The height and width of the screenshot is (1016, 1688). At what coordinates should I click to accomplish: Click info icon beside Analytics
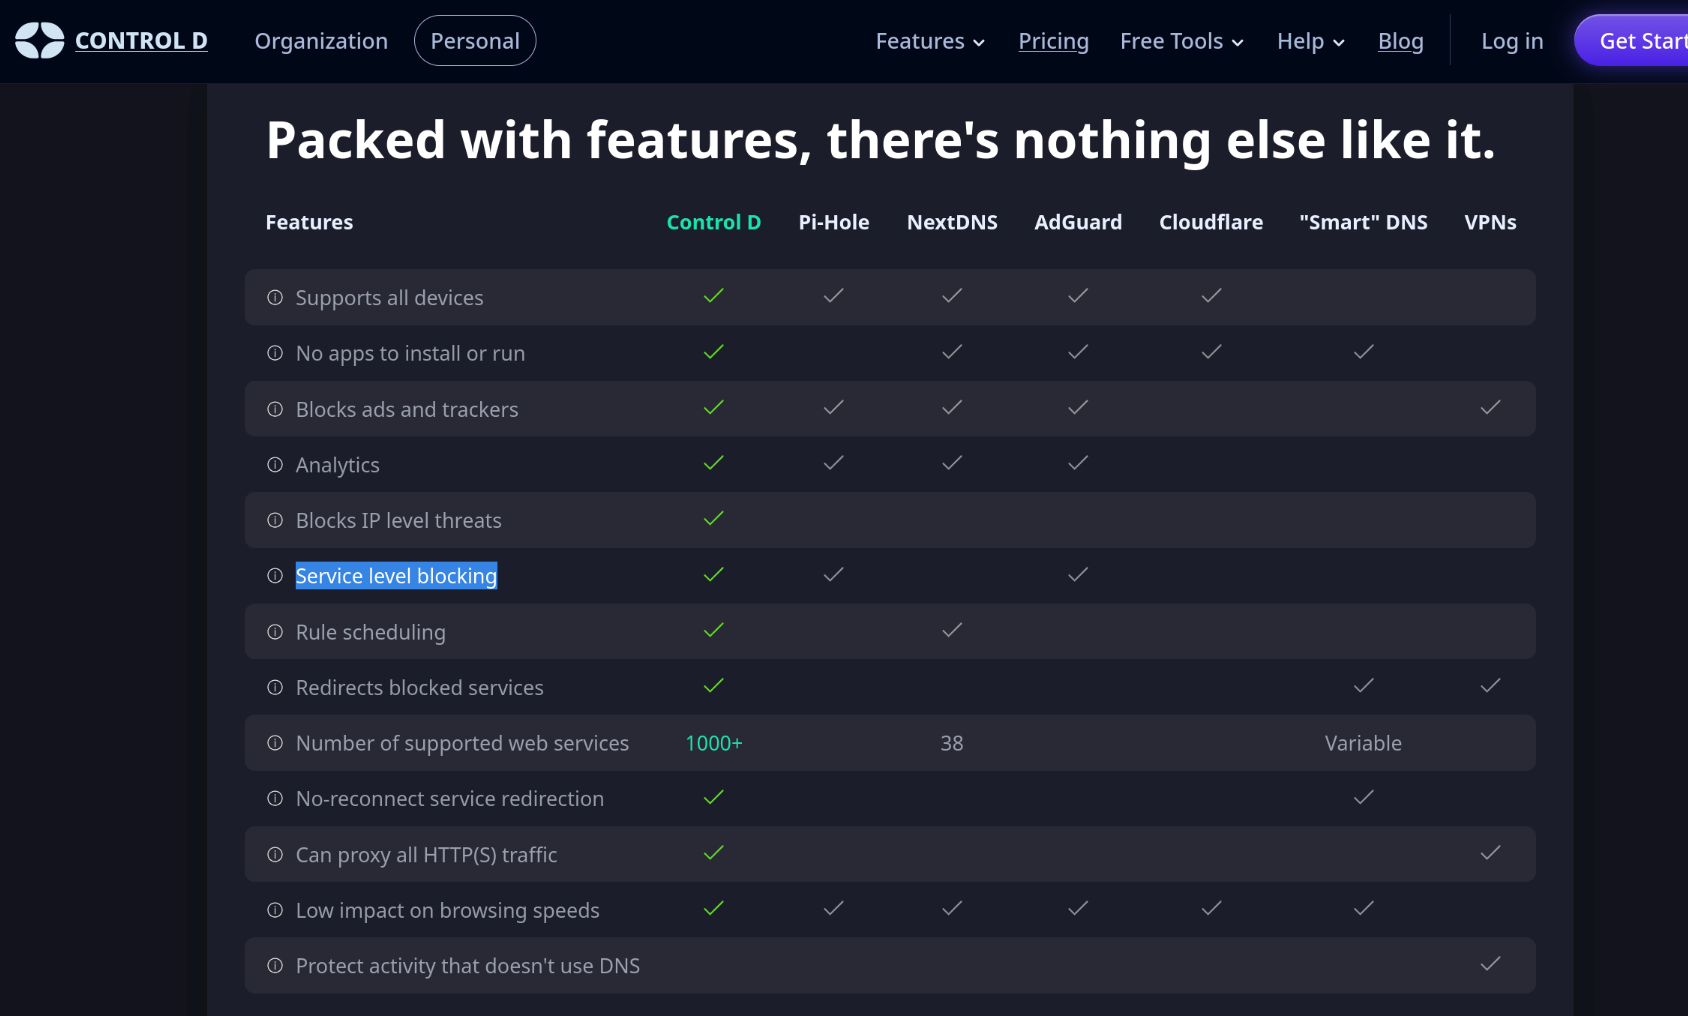275,465
